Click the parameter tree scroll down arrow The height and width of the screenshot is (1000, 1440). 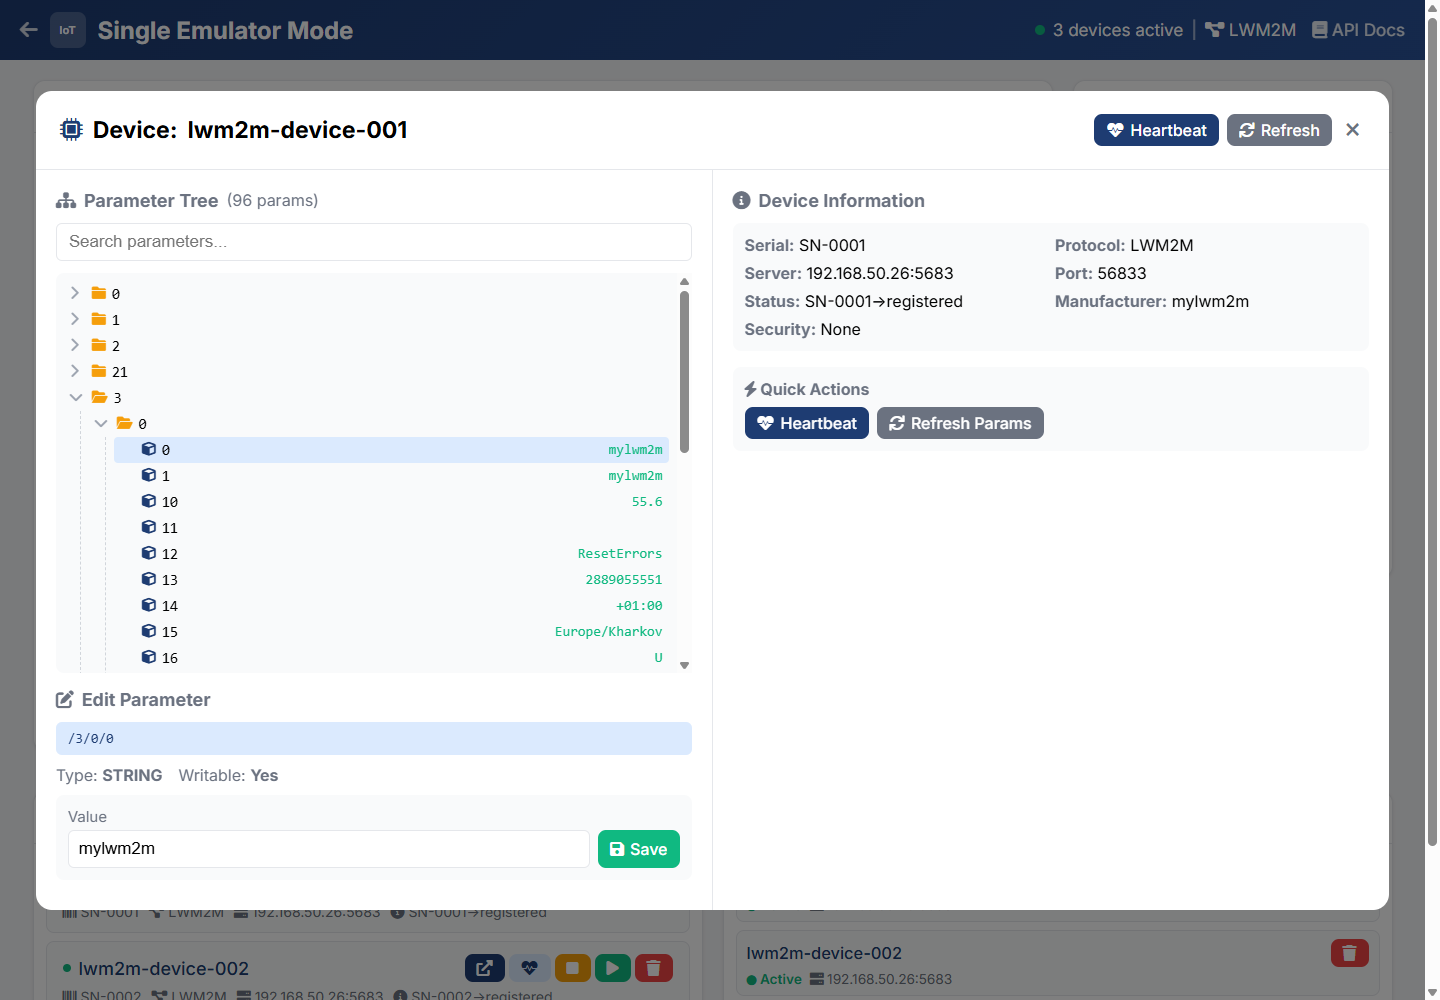(x=684, y=665)
